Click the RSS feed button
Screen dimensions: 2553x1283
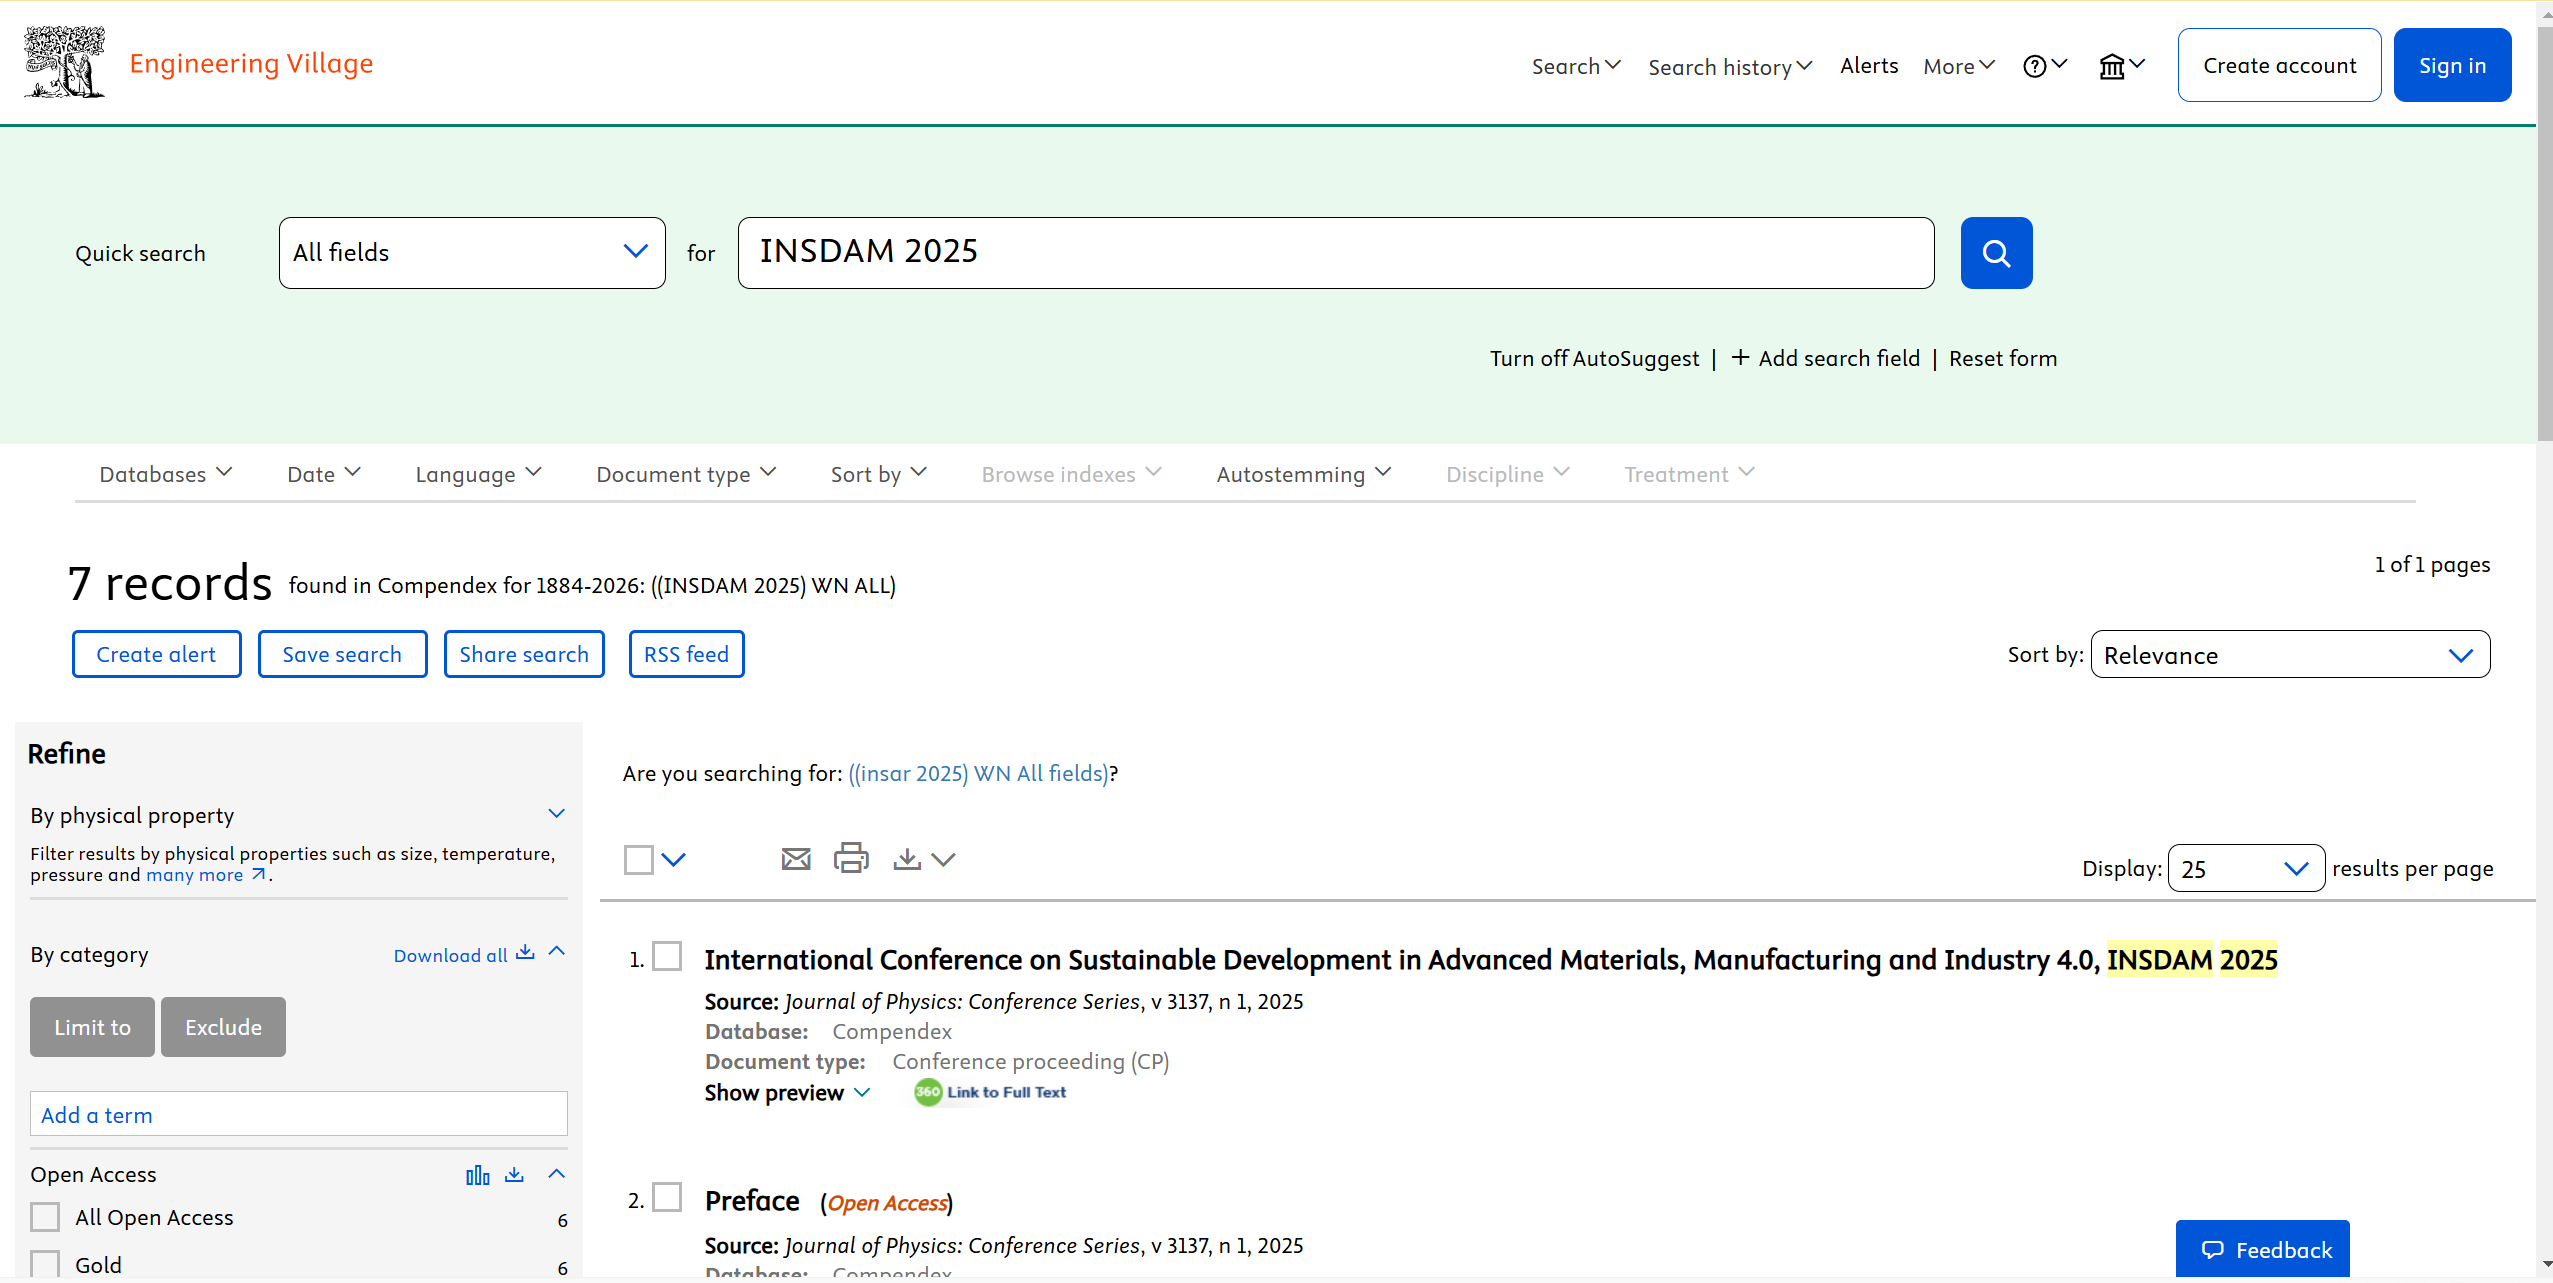click(687, 654)
